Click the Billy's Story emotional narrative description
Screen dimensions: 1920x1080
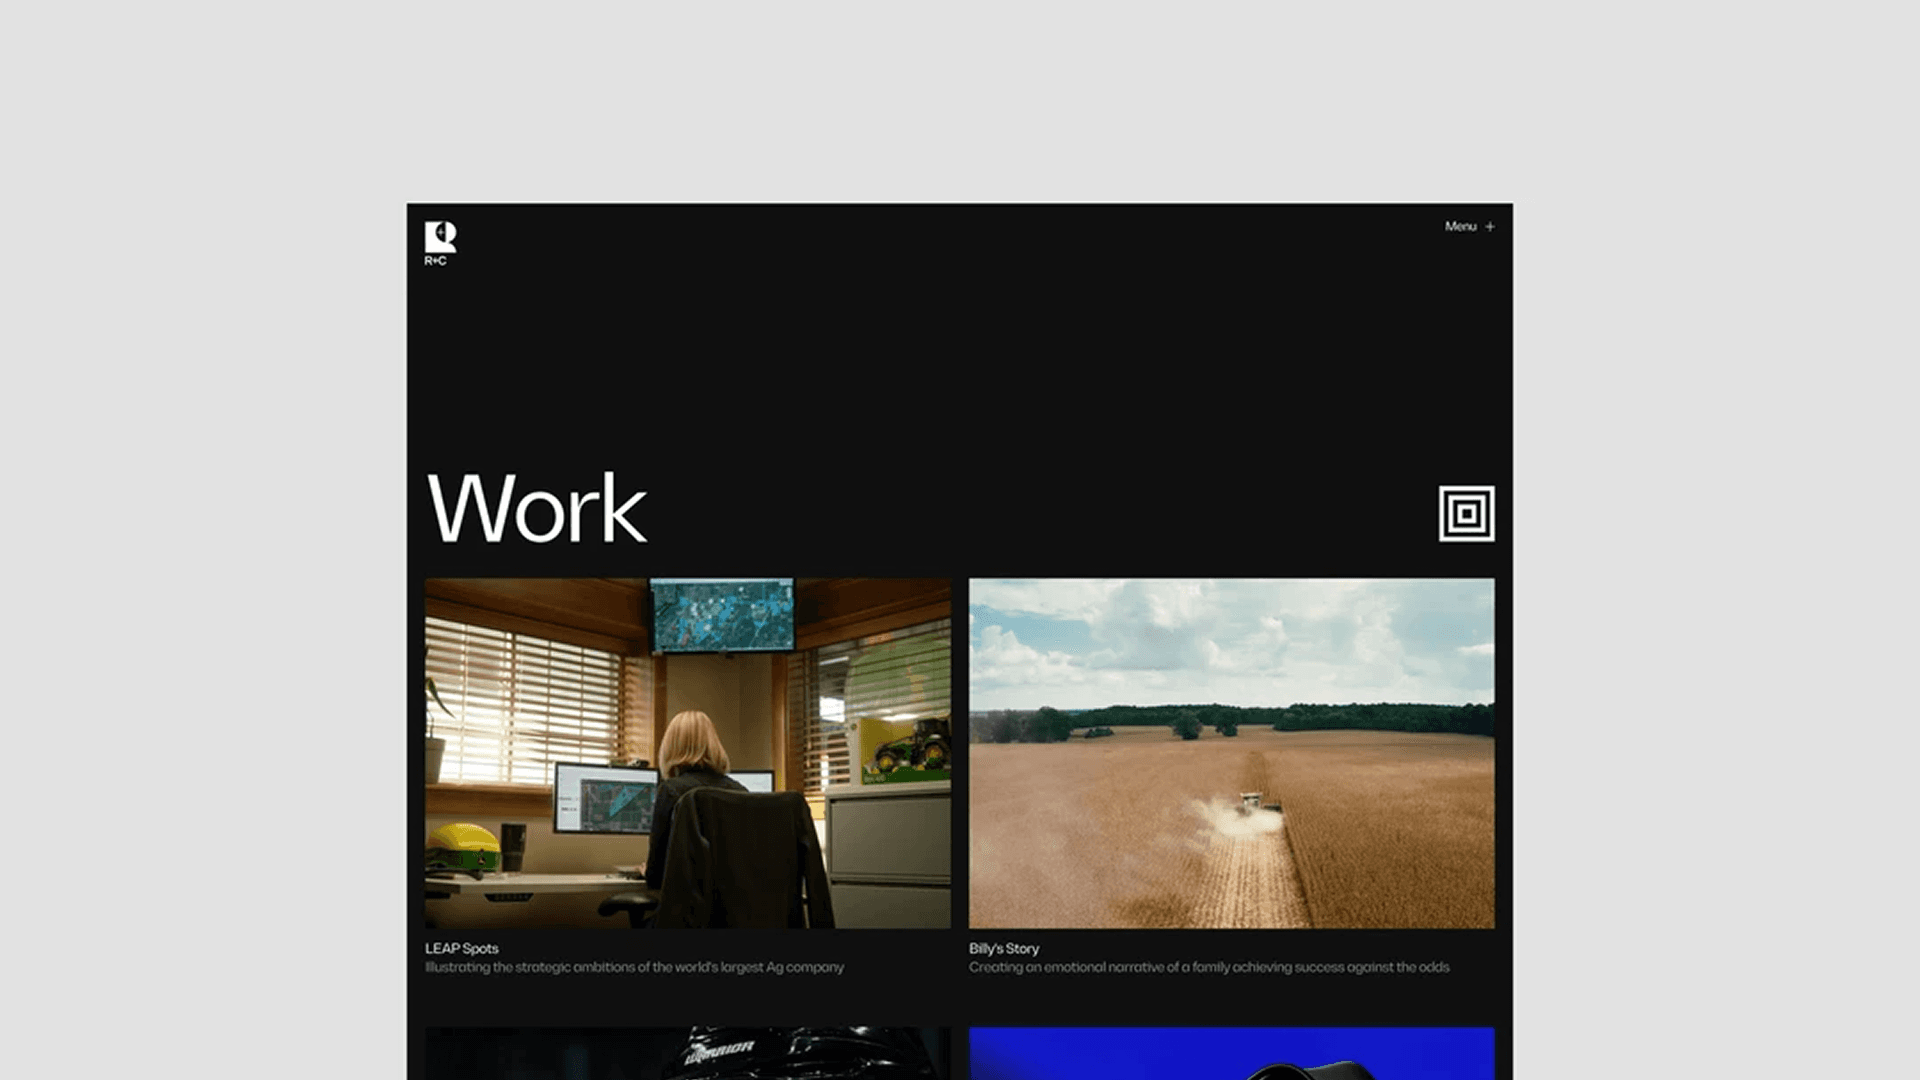click(x=1208, y=967)
